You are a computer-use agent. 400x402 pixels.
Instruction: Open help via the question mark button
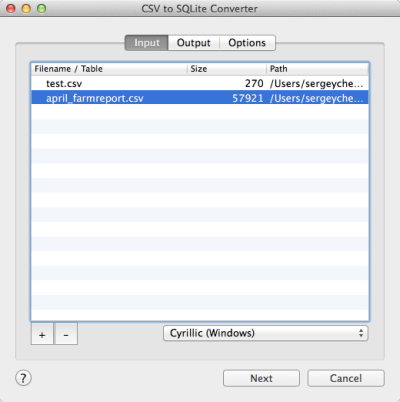click(x=23, y=378)
